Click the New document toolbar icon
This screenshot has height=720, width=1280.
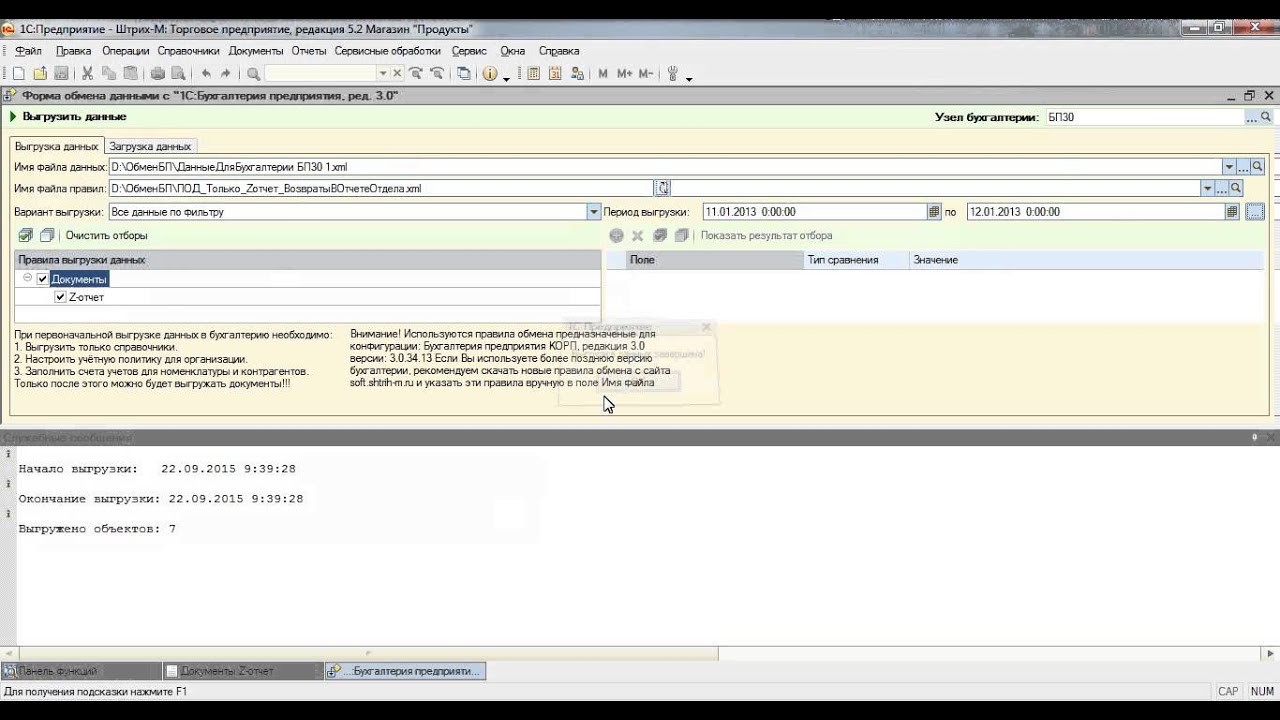click(18, 73)
